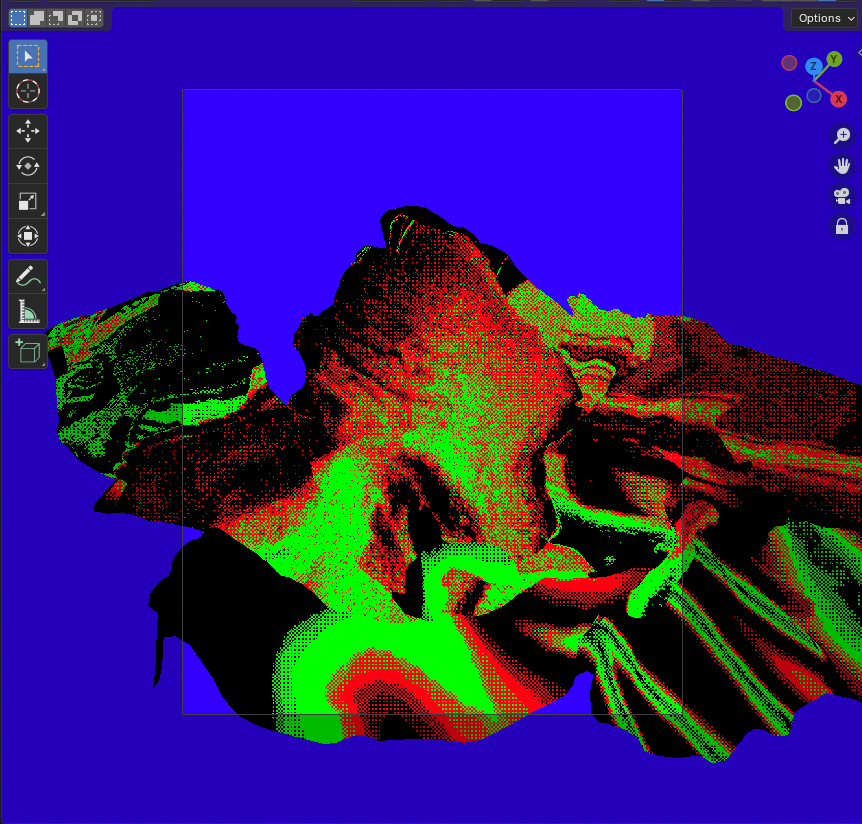
Task: Click the blue Z axis on gizmo
Action: click(x=814, y=67)
